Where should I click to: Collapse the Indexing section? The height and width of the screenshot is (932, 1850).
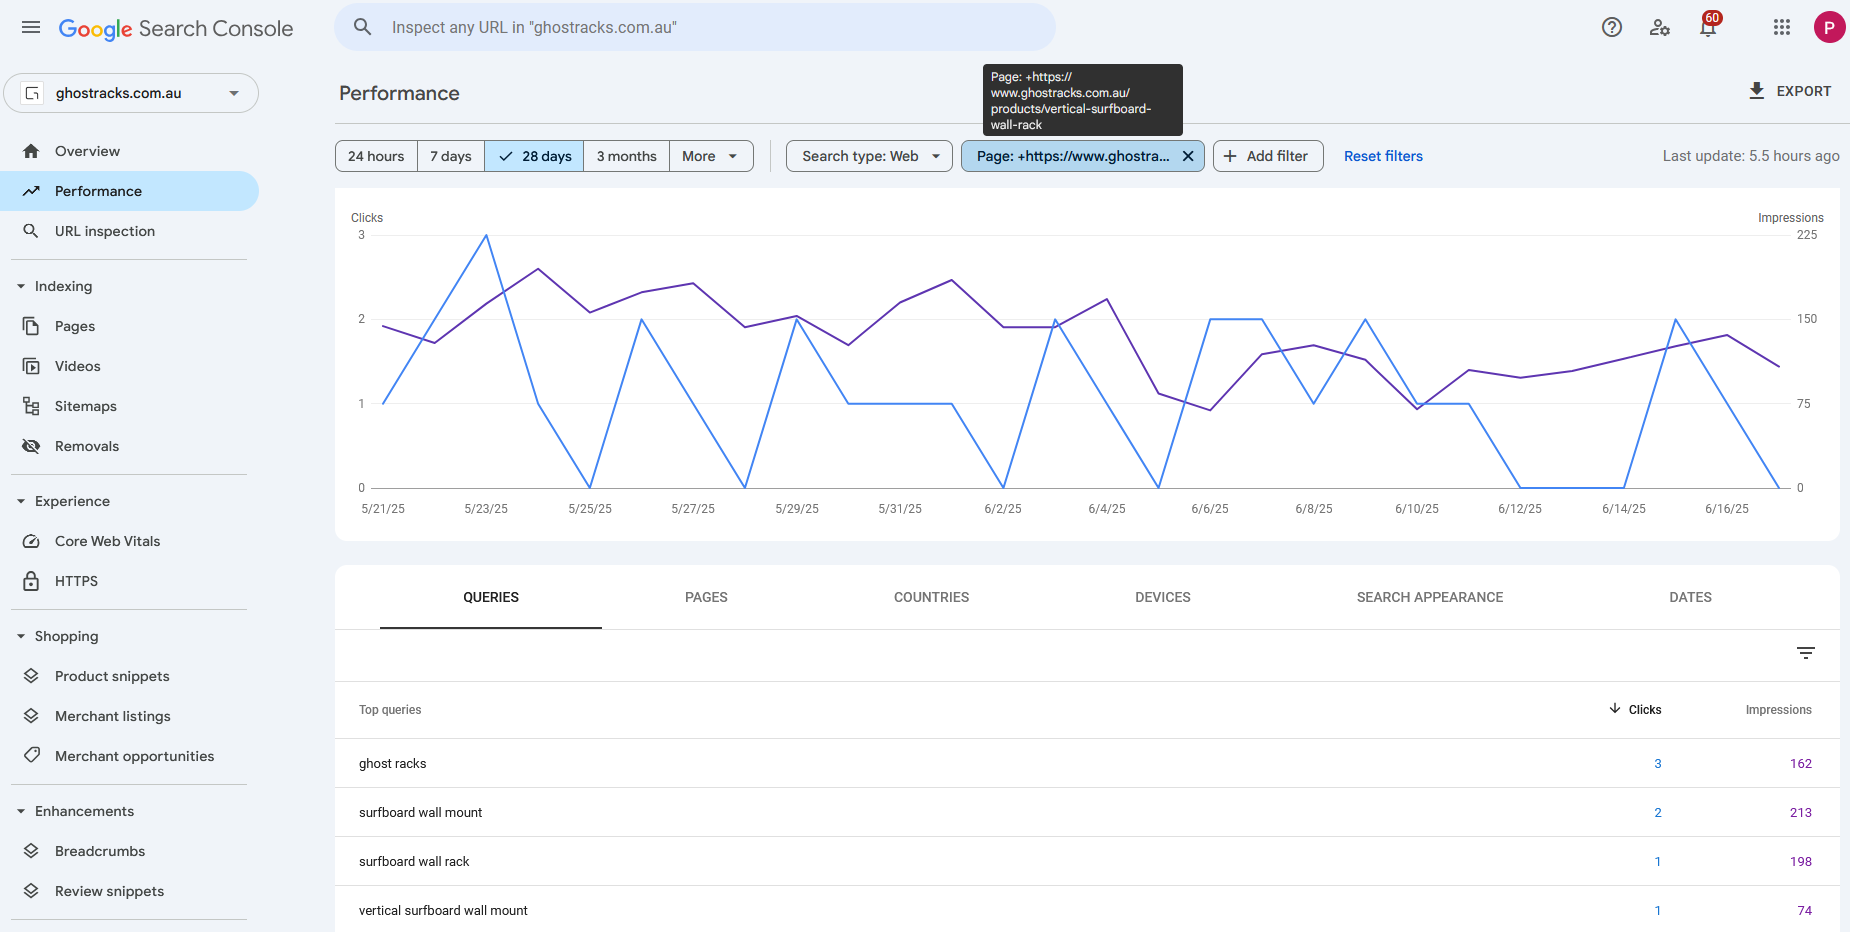coord(21,286)
